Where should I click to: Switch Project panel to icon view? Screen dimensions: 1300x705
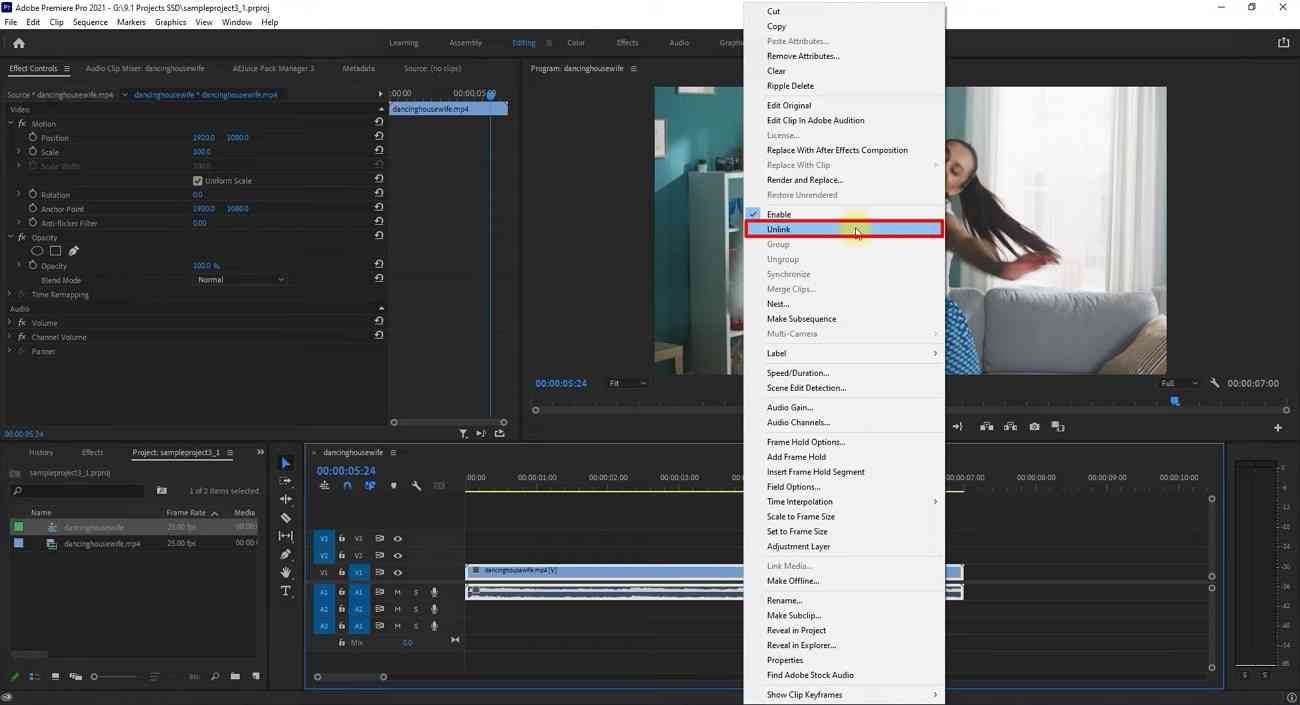55,677
